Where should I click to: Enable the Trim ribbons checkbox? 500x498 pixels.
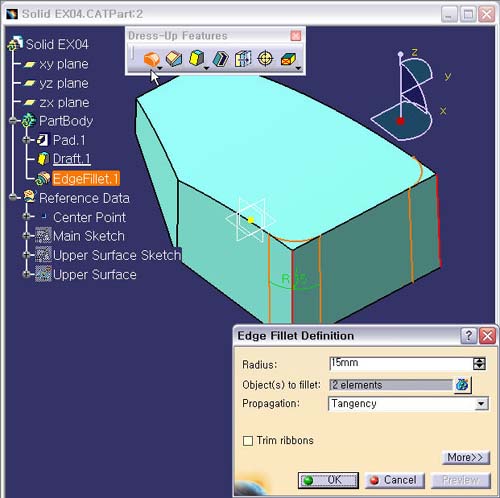[248, 441]
